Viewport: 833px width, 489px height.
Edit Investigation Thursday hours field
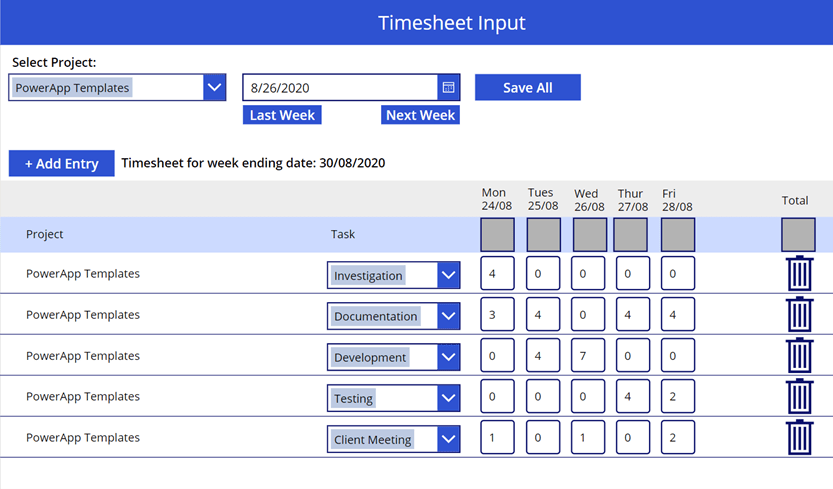(633, 273)
